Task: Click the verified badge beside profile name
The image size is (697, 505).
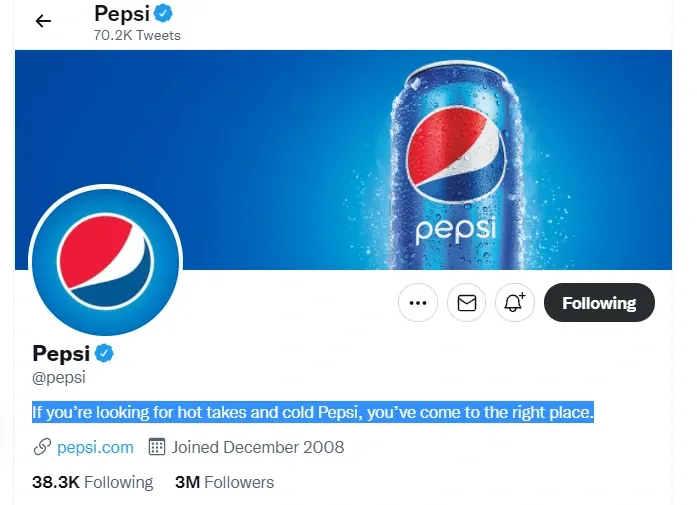Action: [104, 353]
